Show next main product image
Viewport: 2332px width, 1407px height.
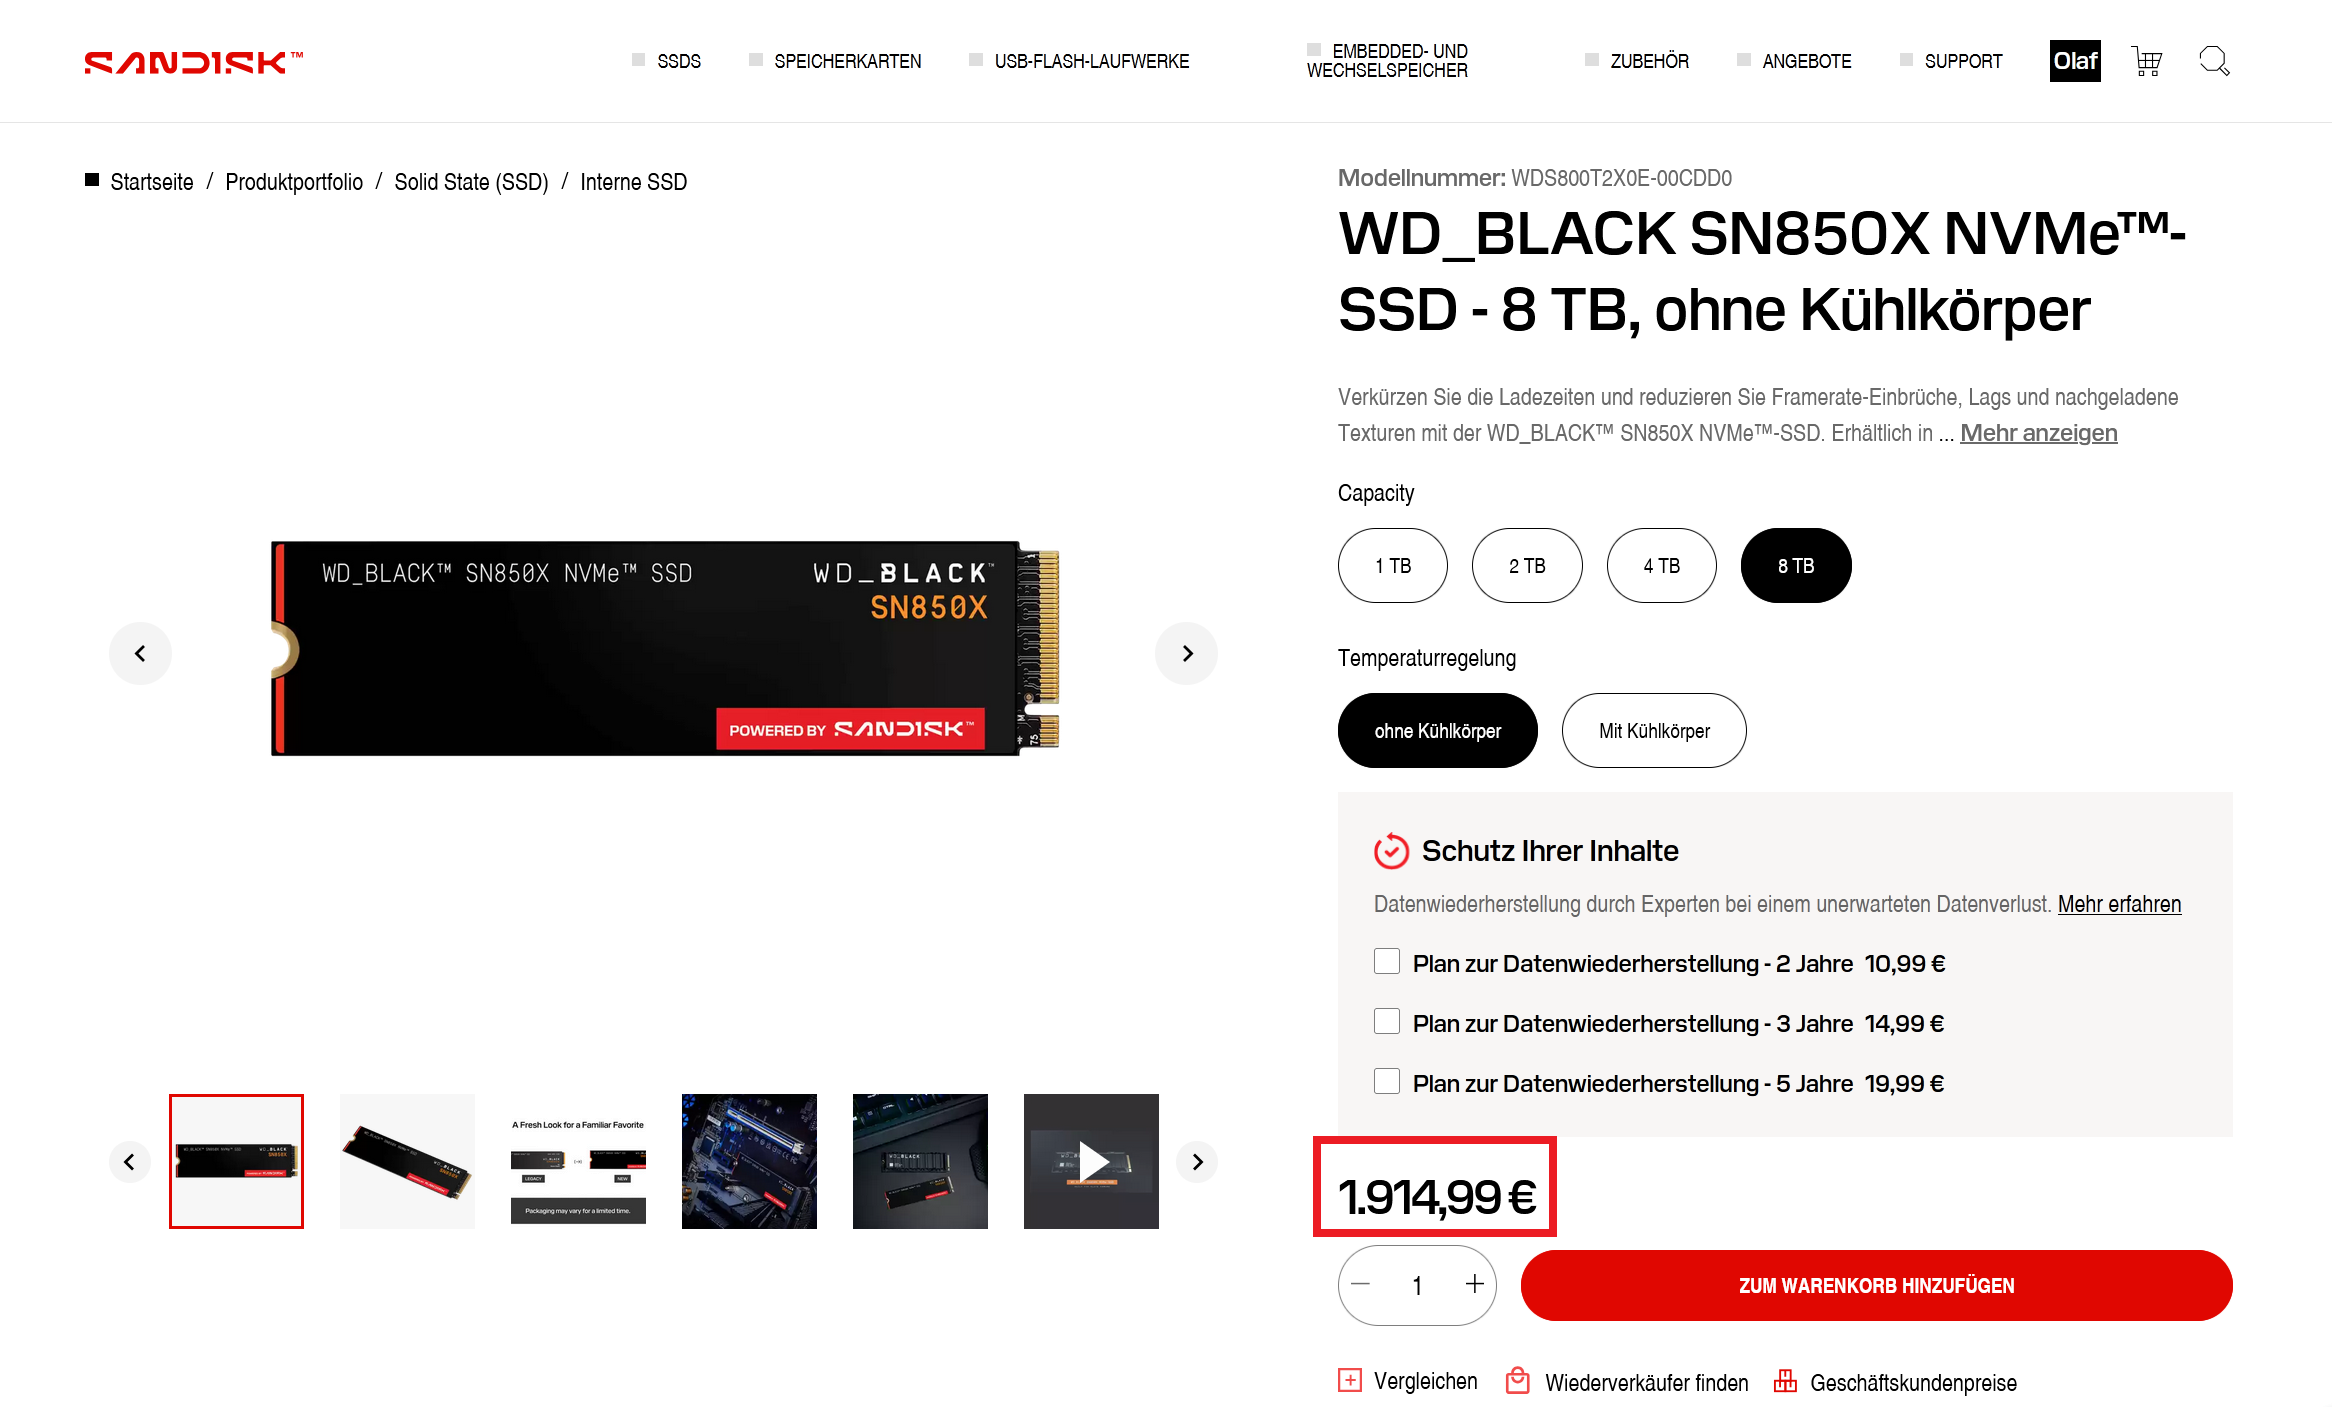[1187, 654]
